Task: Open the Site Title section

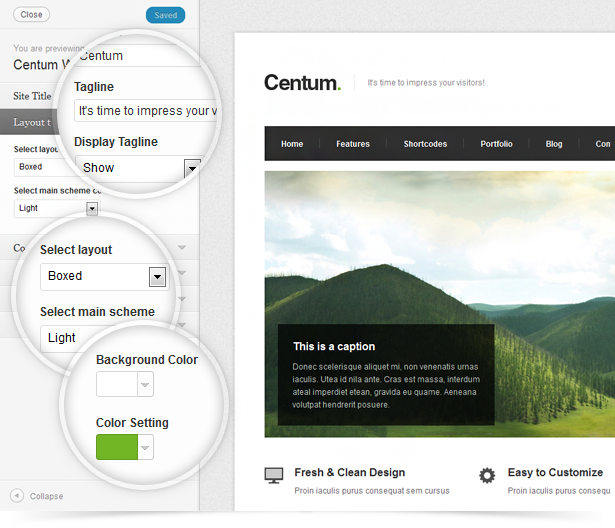Action: point(32,96)
